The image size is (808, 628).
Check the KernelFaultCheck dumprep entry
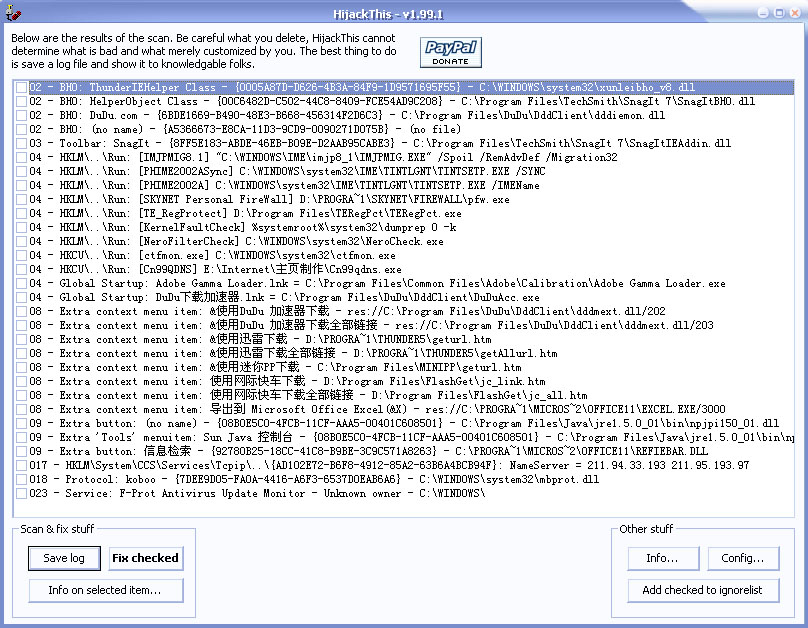pyautogui.click(x=21, y=228)
